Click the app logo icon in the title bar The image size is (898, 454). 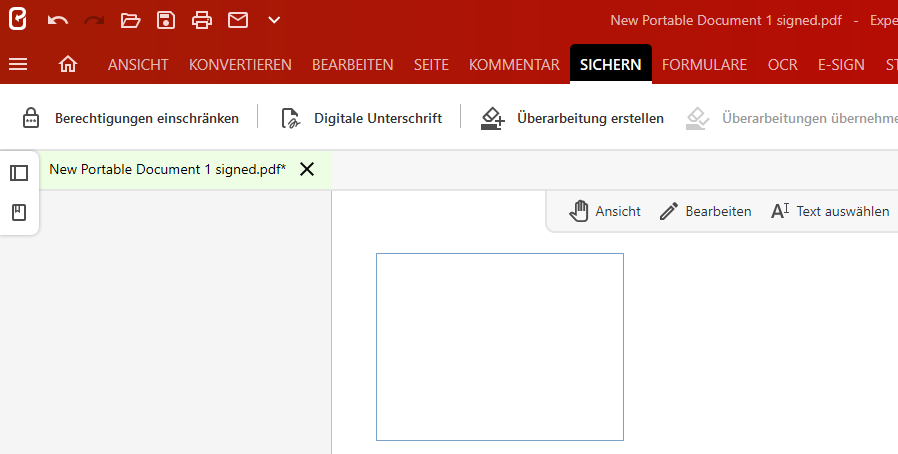pos(18,19)
